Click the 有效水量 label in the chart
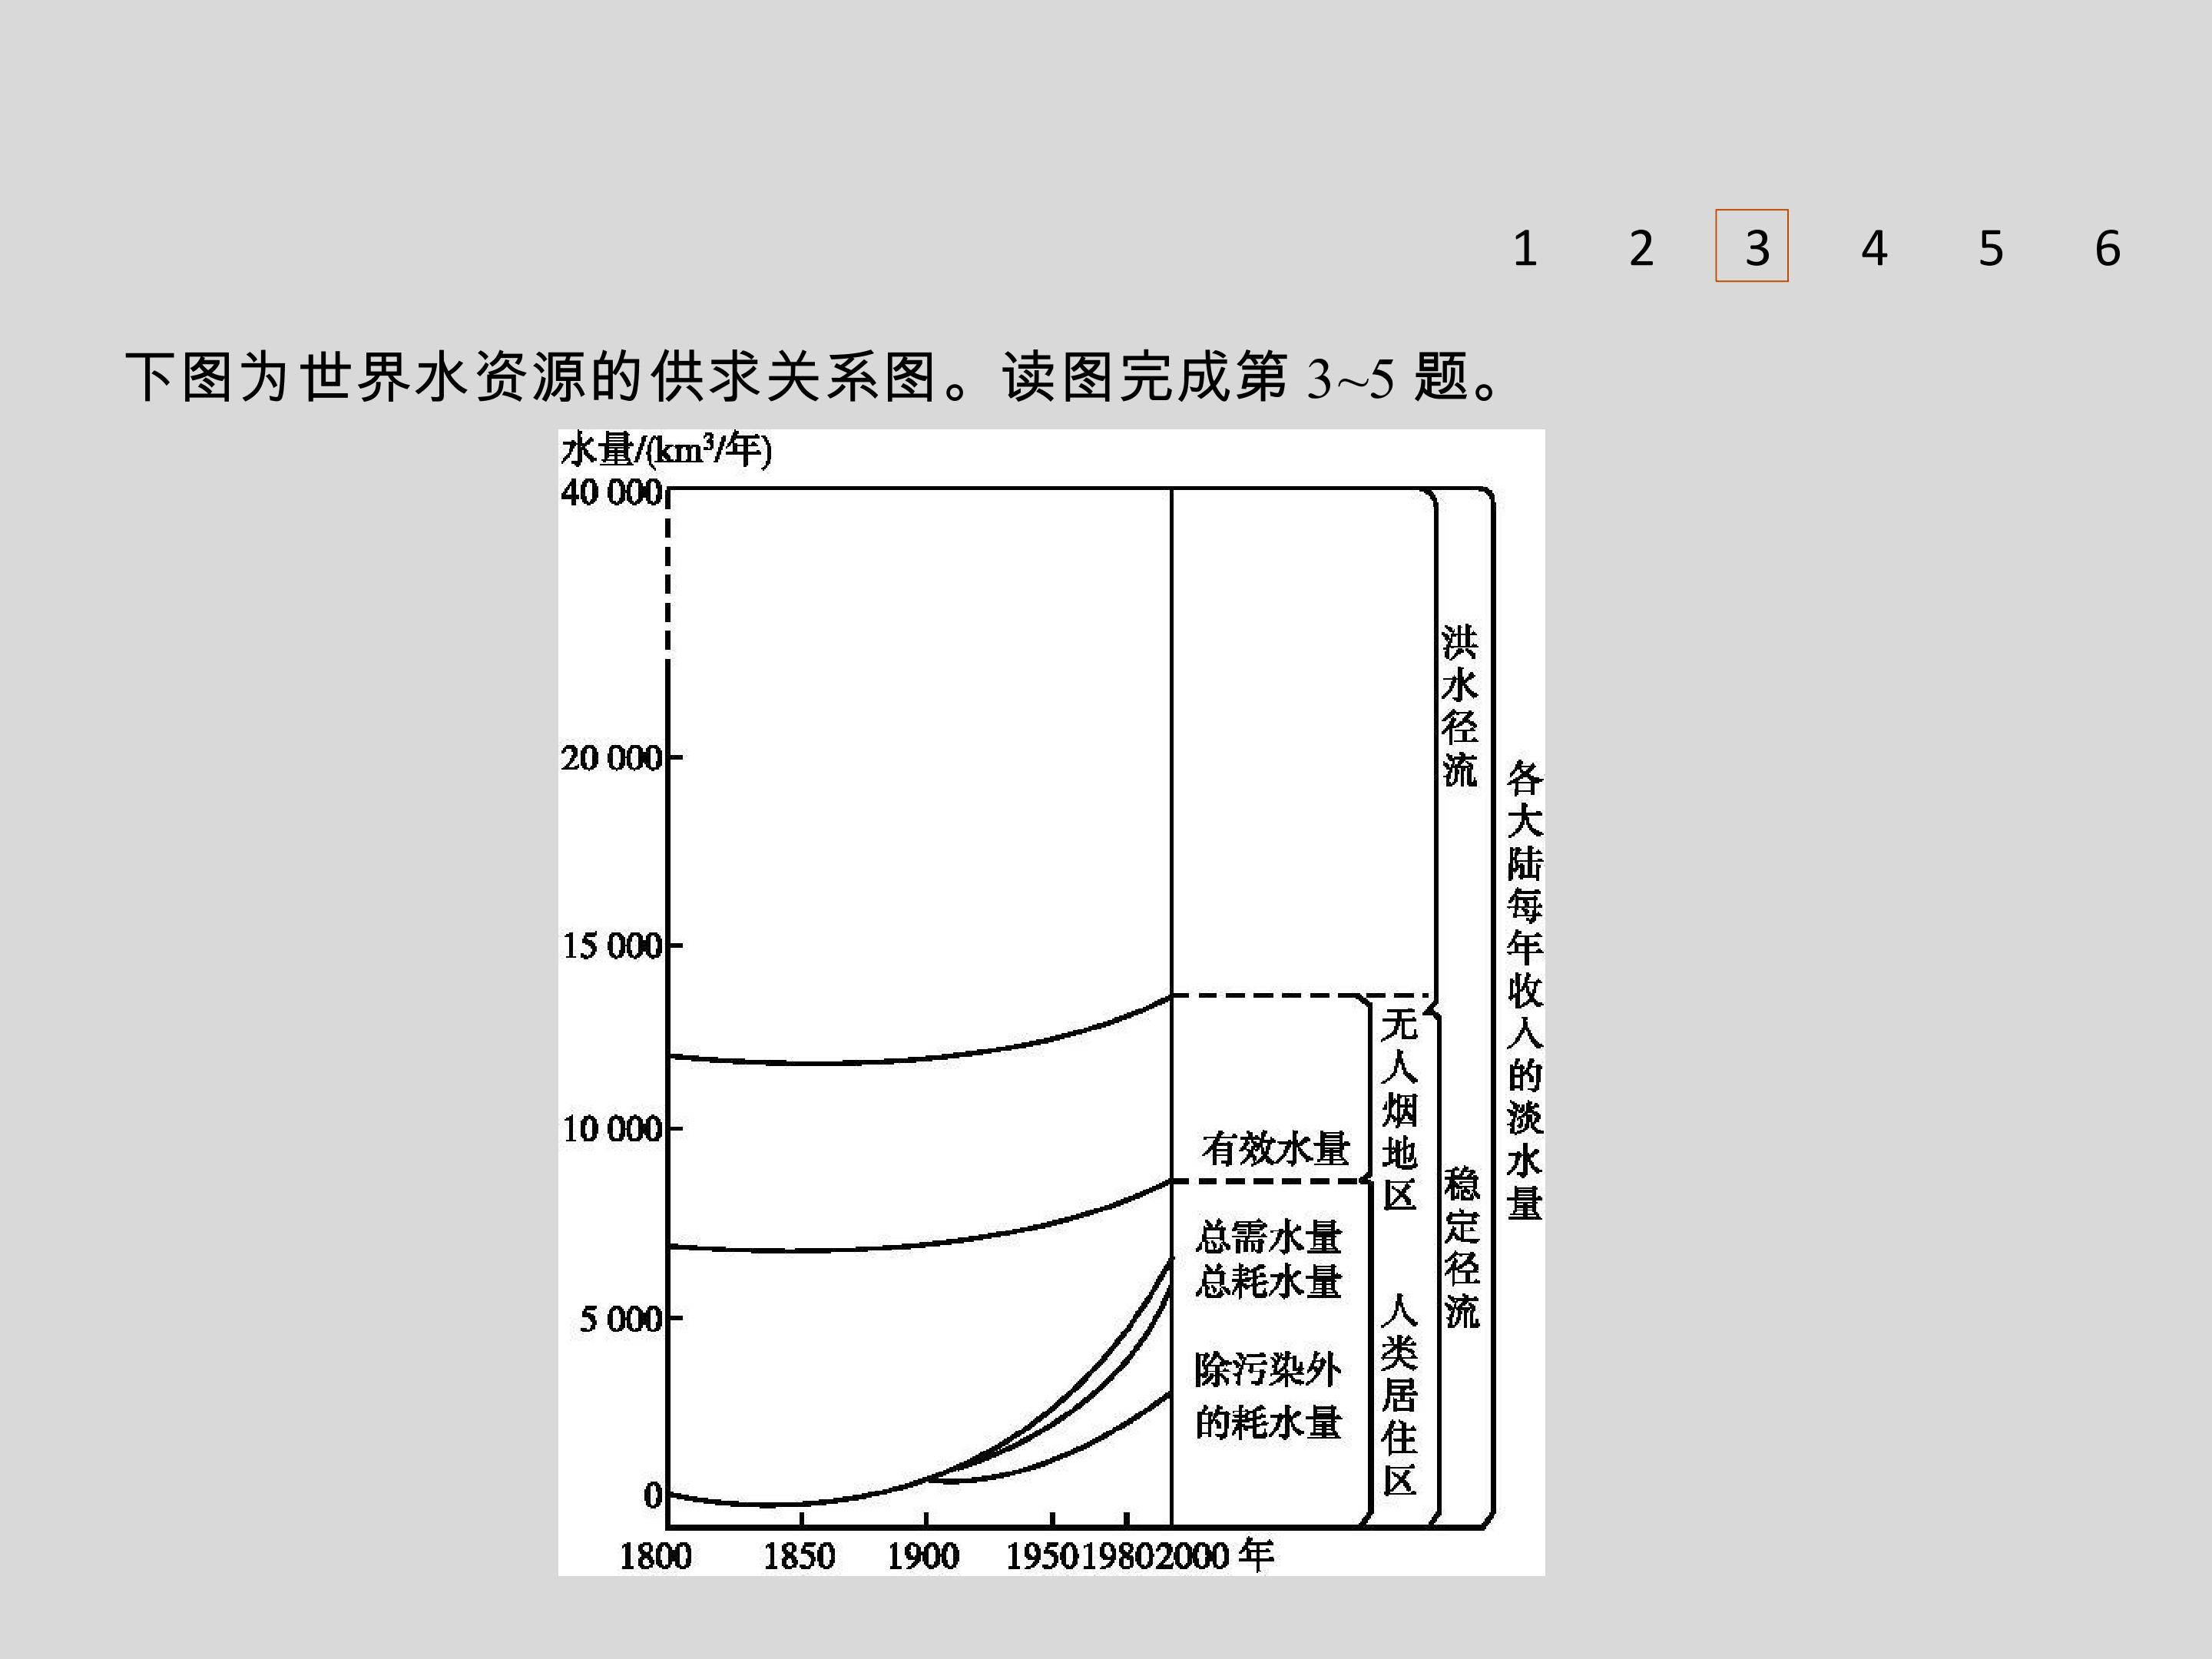The width and height of the screenshot is (2212, 1659). (x=1276, y=1148)
